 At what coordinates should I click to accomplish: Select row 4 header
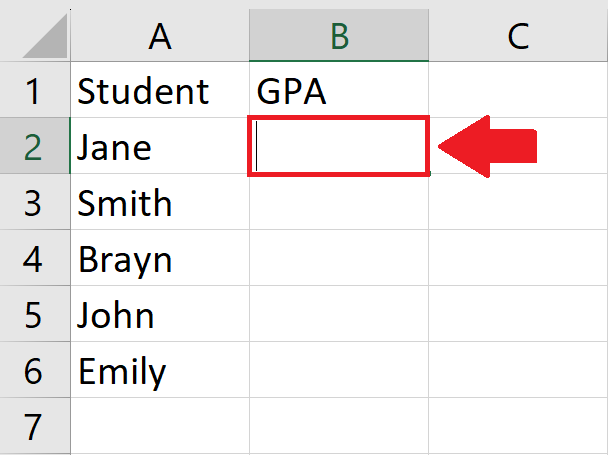pos(35,258)
